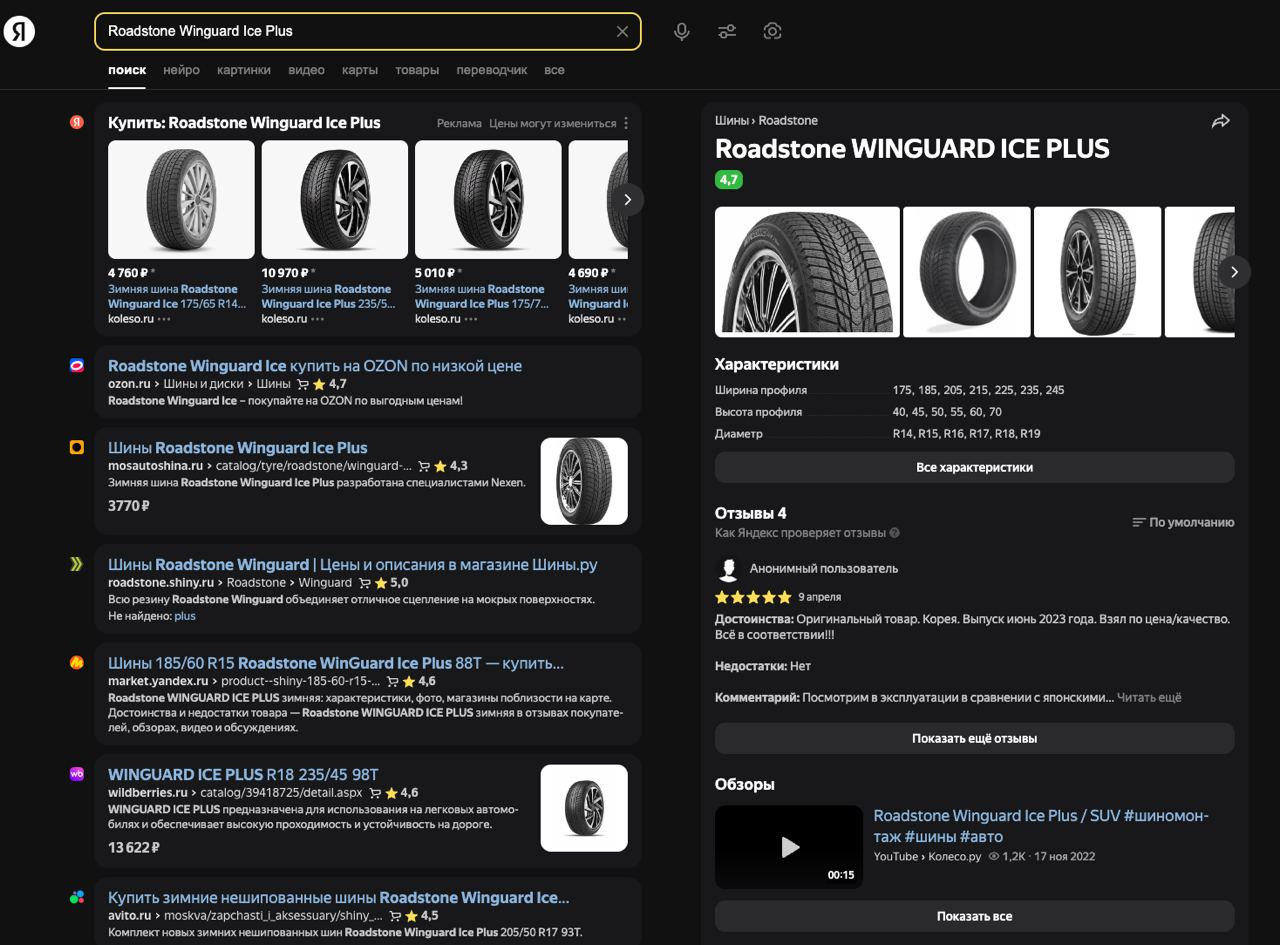1280x945 pixels.
Task: Open the Avito winter tires result
Action: [339, 897]
